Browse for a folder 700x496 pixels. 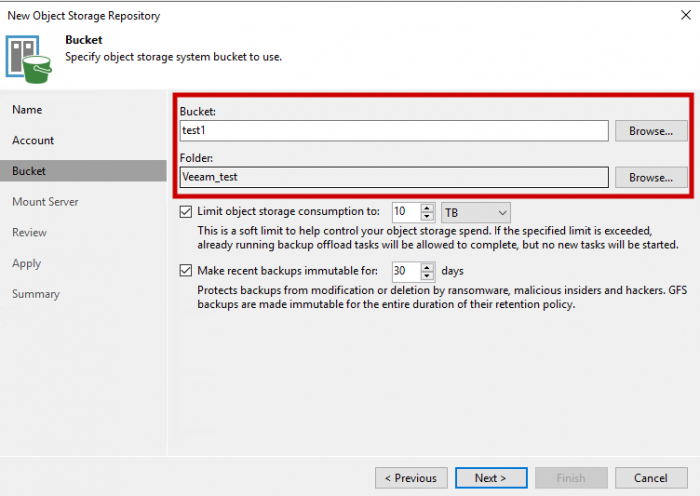point(651,177)
